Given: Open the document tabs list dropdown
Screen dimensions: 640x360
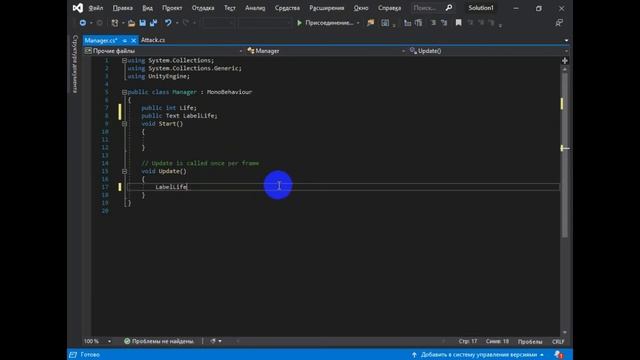Looking at the screenshot, I should tap(566, 40).
